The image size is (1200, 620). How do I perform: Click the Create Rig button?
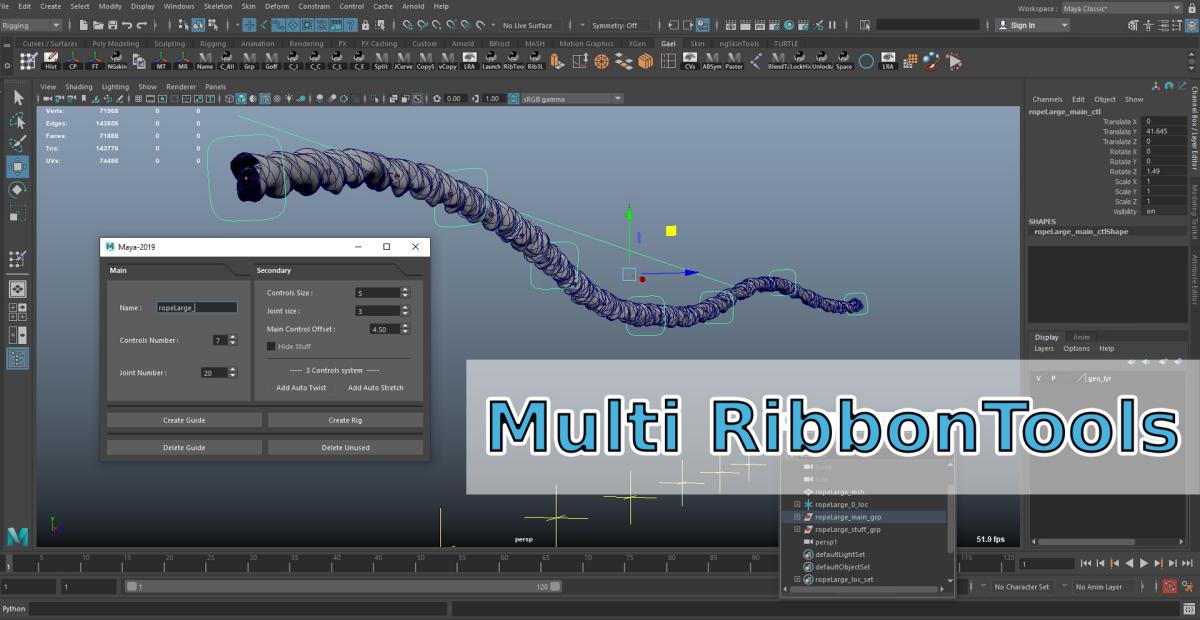345,420
